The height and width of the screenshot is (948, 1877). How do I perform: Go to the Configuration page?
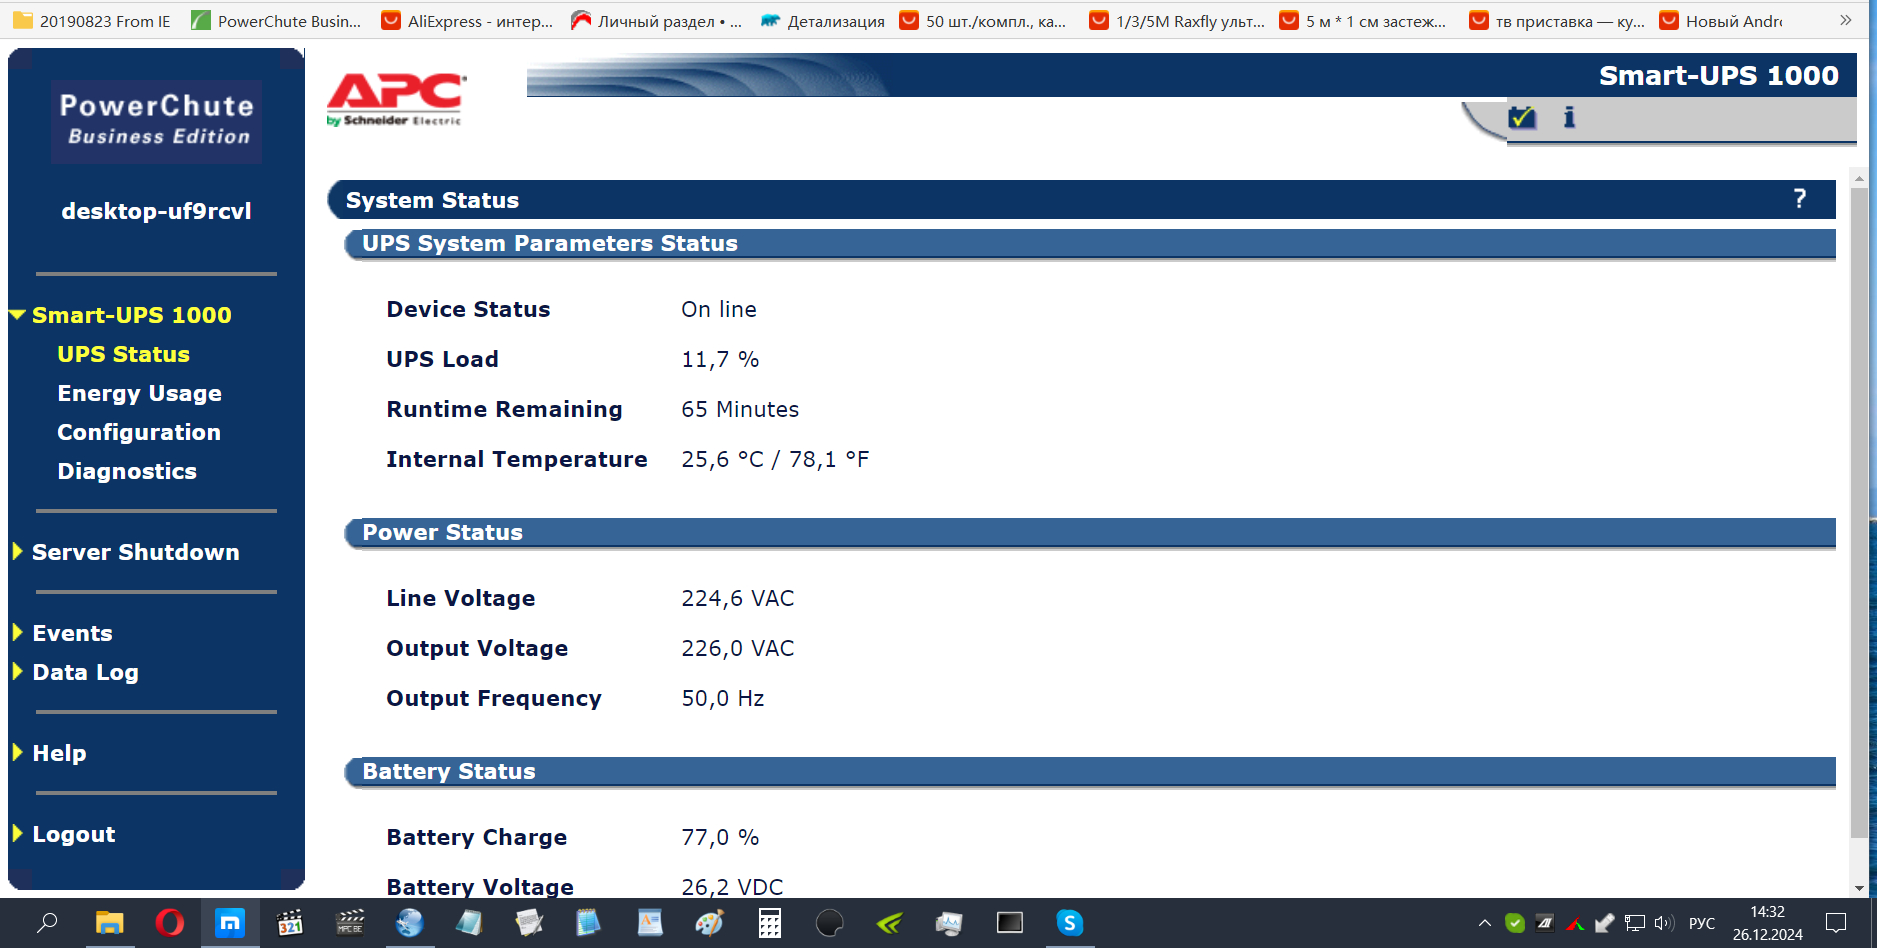139,432
